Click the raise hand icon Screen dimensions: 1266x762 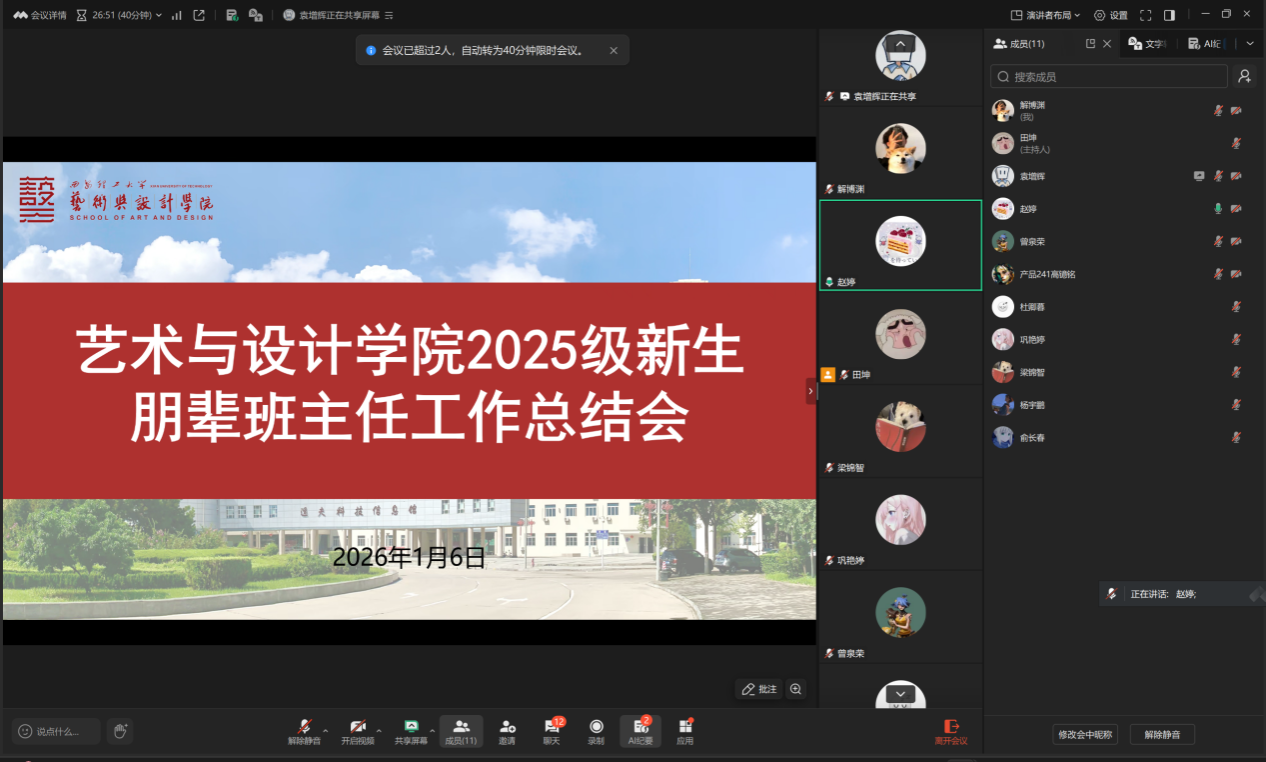120,731
